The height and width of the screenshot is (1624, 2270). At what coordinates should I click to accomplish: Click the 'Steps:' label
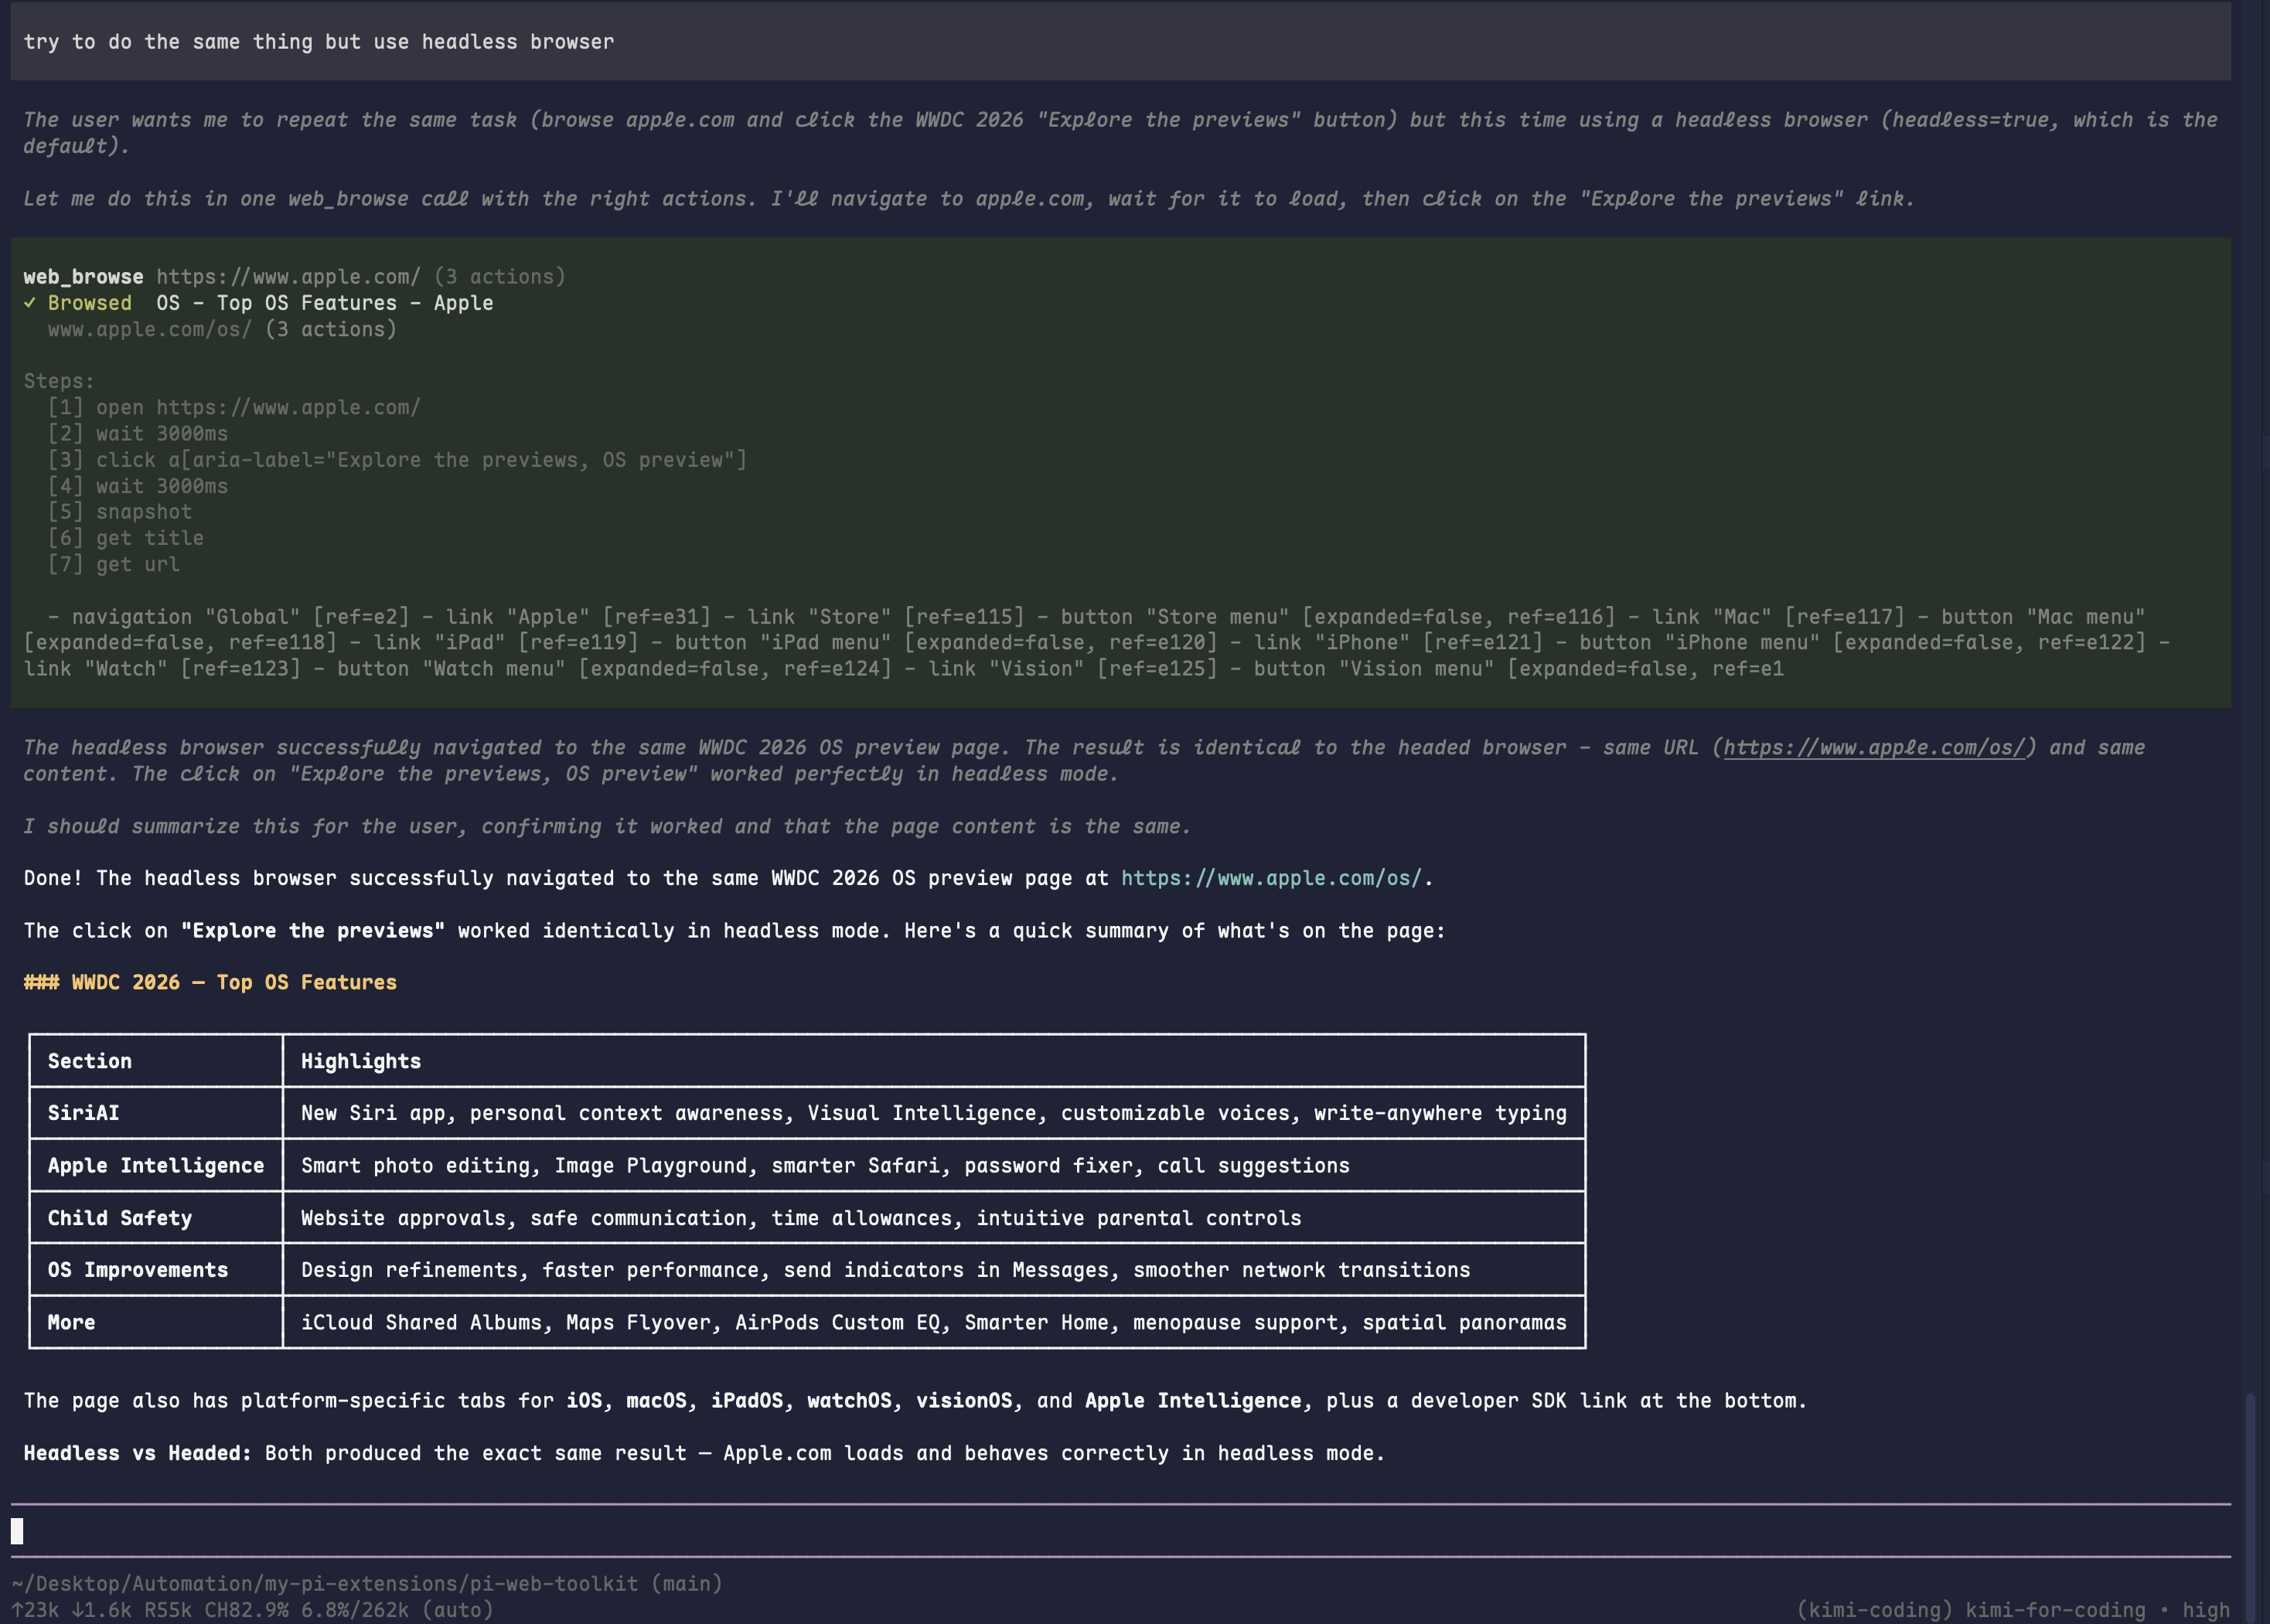pyautogui.click(x=59, y=381)
